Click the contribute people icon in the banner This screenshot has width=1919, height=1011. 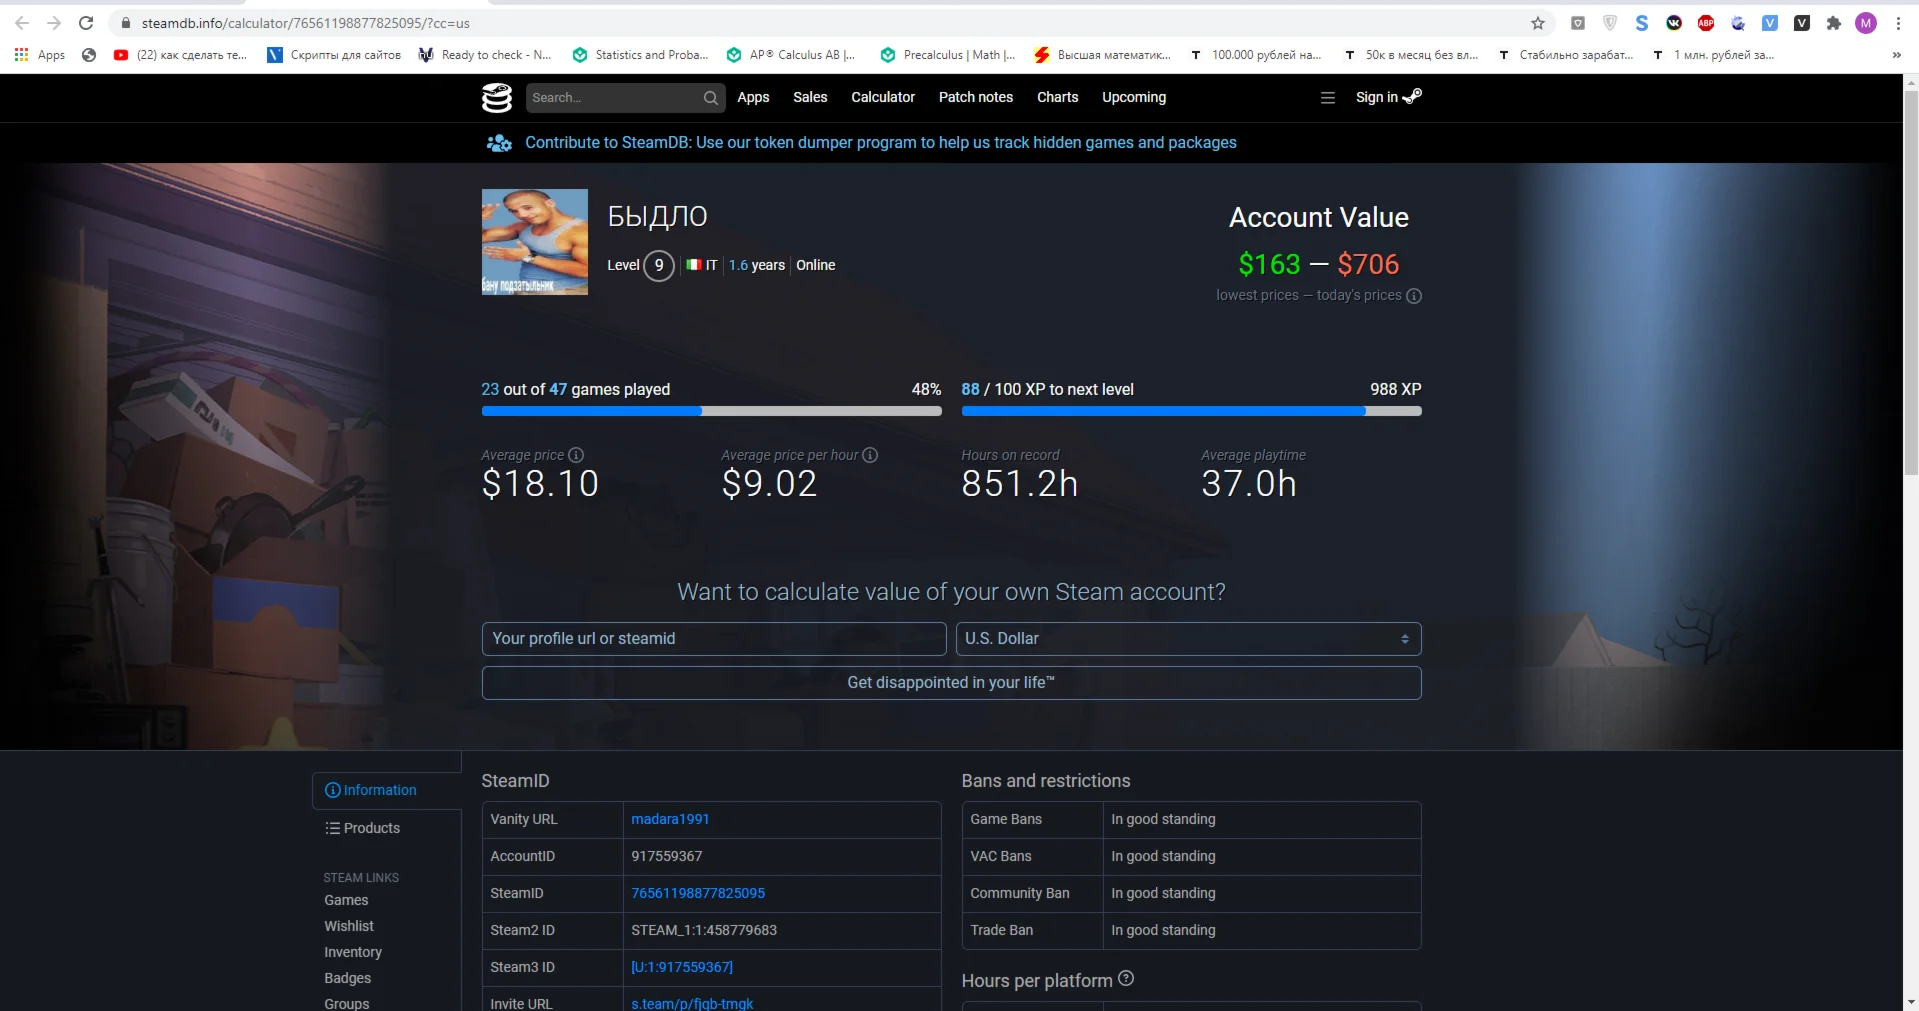(x=498, y=143)
